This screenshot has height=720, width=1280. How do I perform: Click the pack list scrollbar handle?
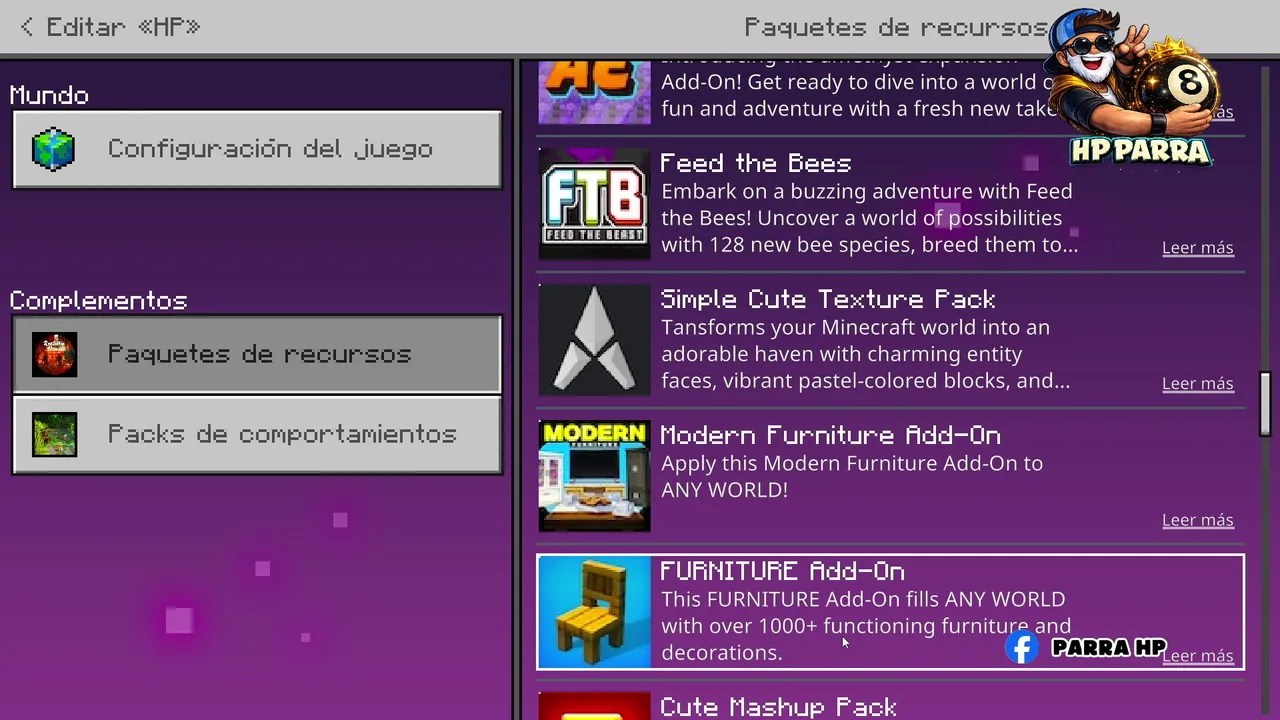click(1265, 404)
